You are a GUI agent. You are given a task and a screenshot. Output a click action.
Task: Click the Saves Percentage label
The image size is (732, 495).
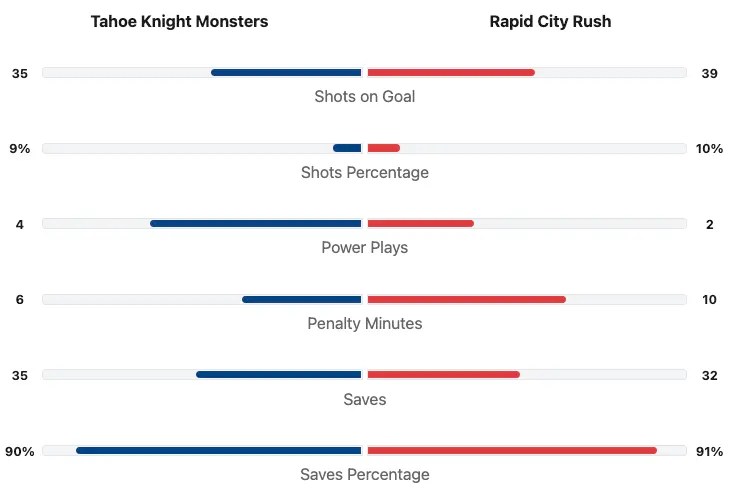(x=365, y=474)
